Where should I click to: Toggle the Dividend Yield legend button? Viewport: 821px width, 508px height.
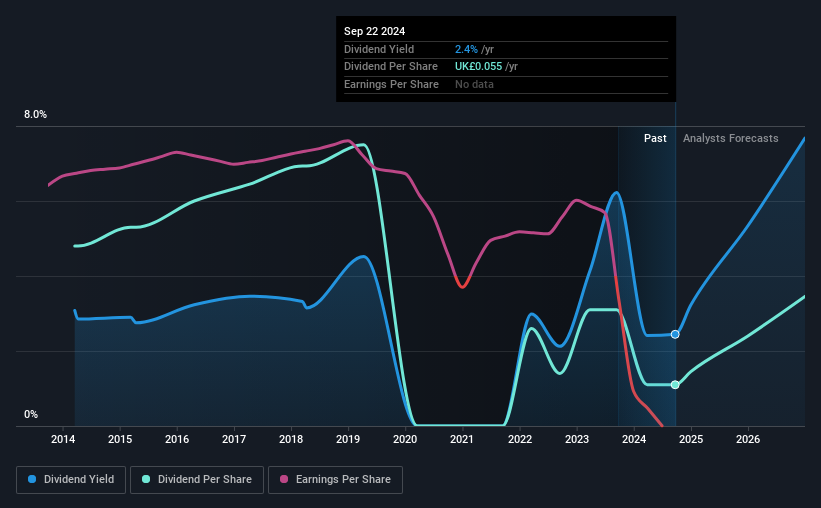click(x=71, y=480)
